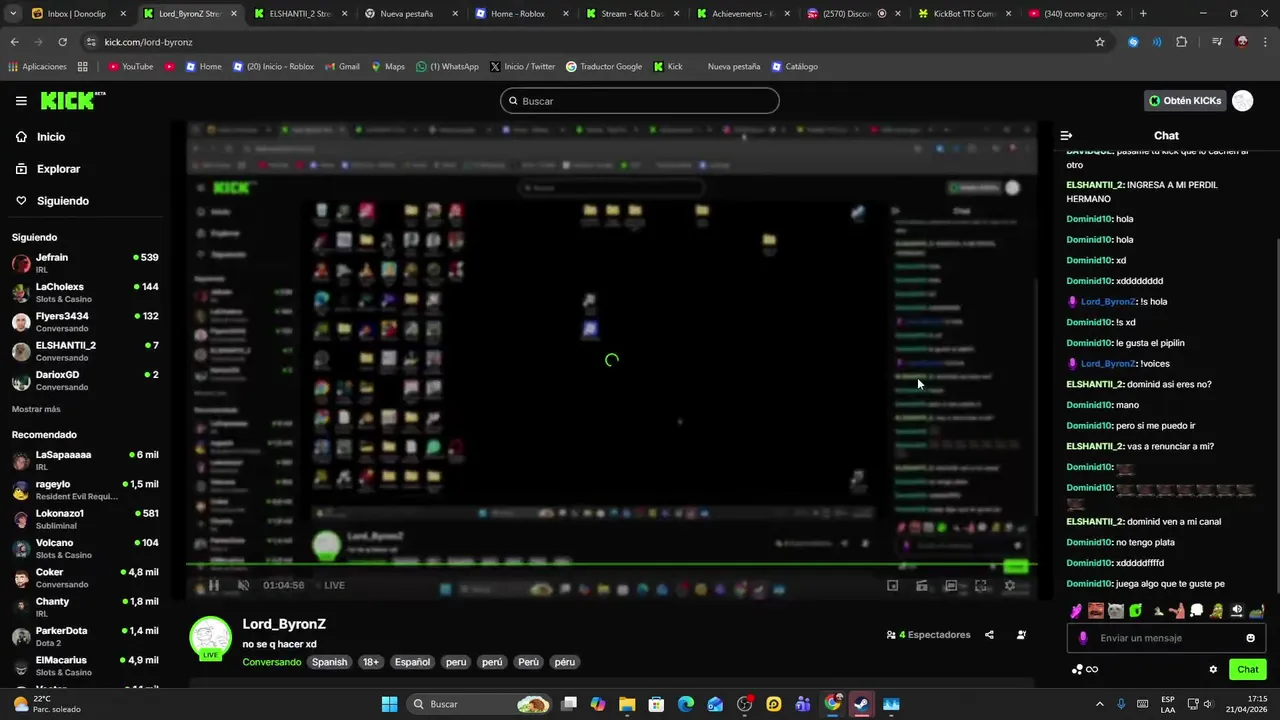The height and width of the screenshot is (720, 1280).
Task: Reload the page
Action: pos(62,42)
